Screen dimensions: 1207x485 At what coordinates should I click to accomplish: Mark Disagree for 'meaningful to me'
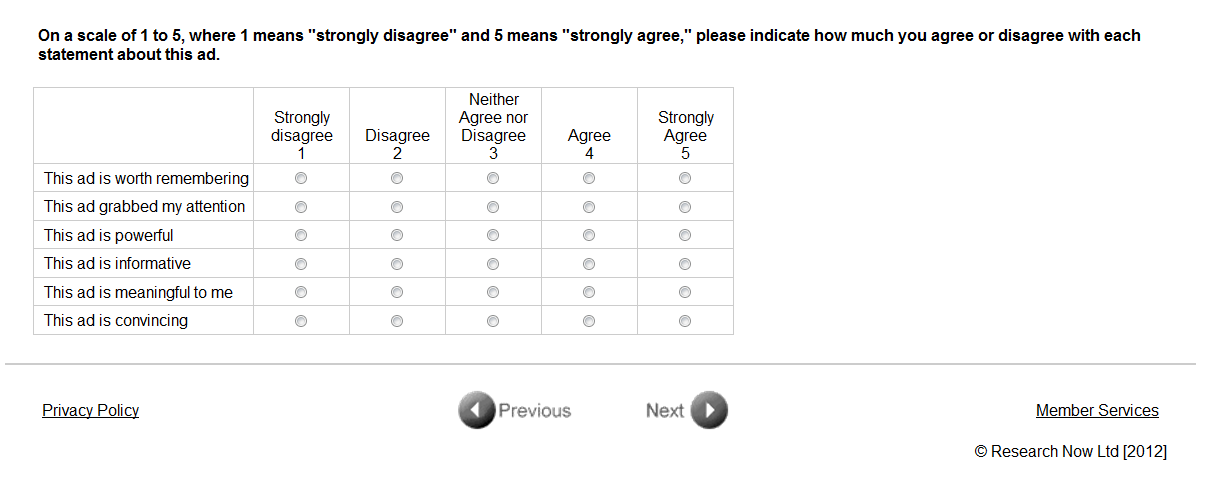[x=397, y=292]
